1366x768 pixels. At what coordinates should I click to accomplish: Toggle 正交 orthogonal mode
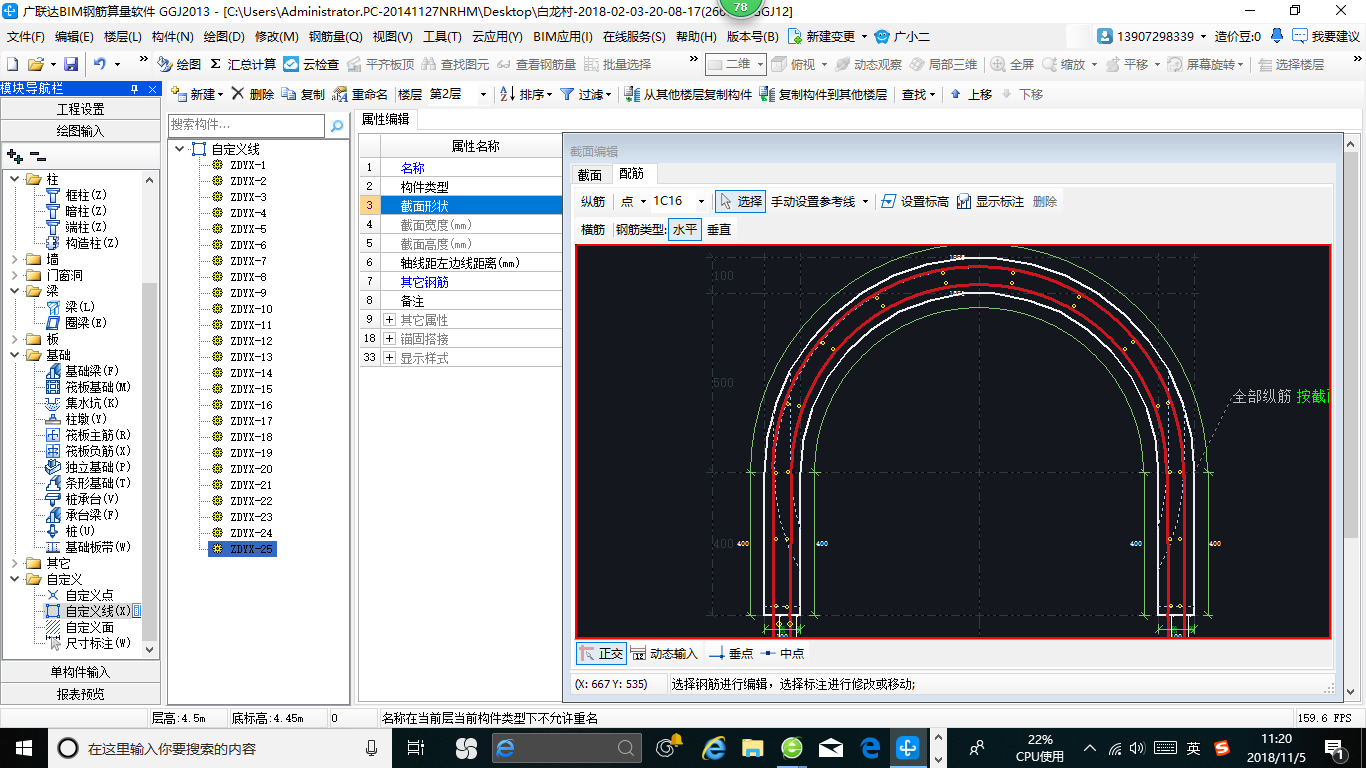tap(601, 653)
